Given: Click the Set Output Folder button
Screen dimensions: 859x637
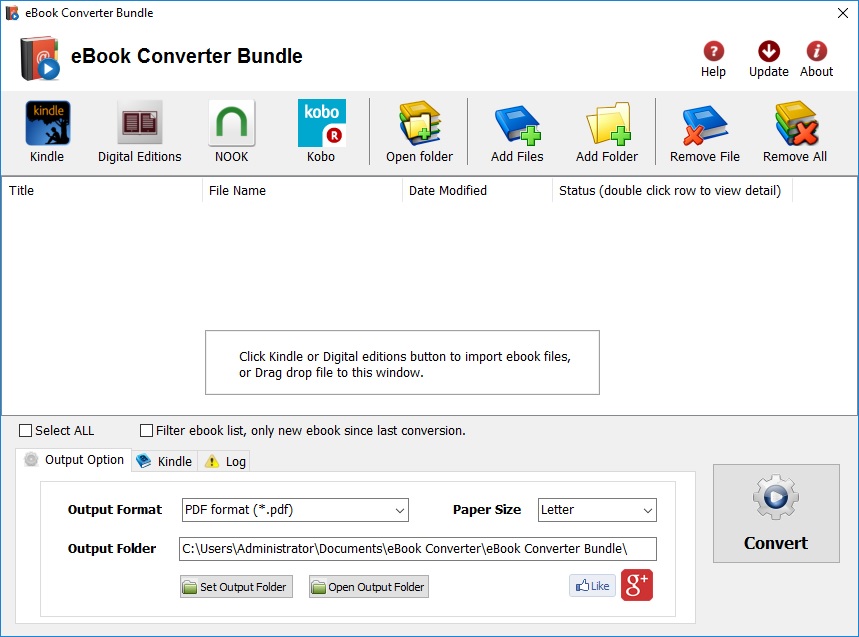Looking at the screenshot, I should coord(236,587).
